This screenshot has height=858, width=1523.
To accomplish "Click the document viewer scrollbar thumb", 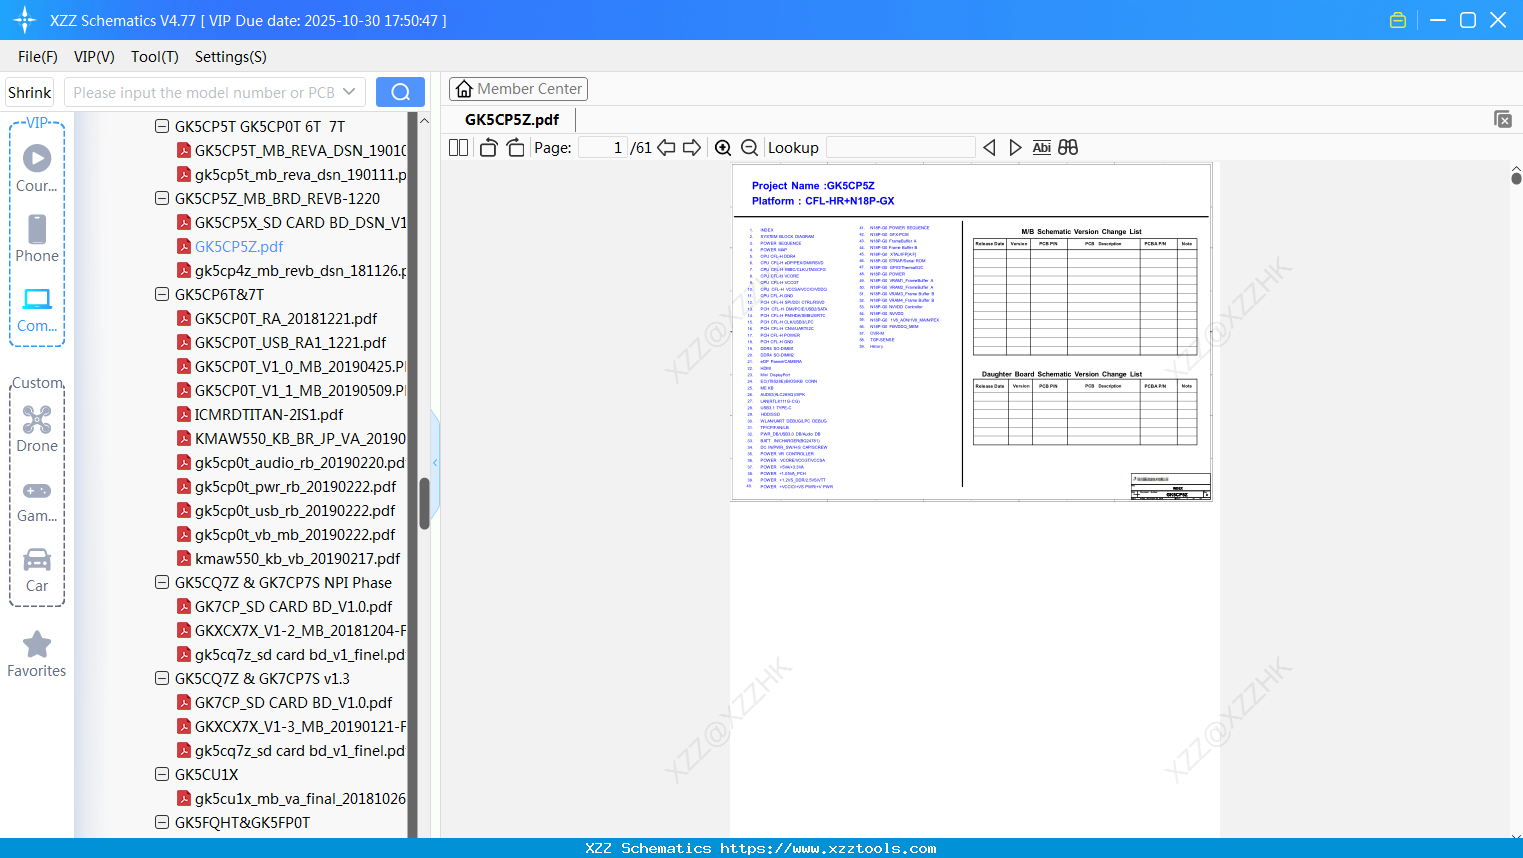I will coord(1516,178).
